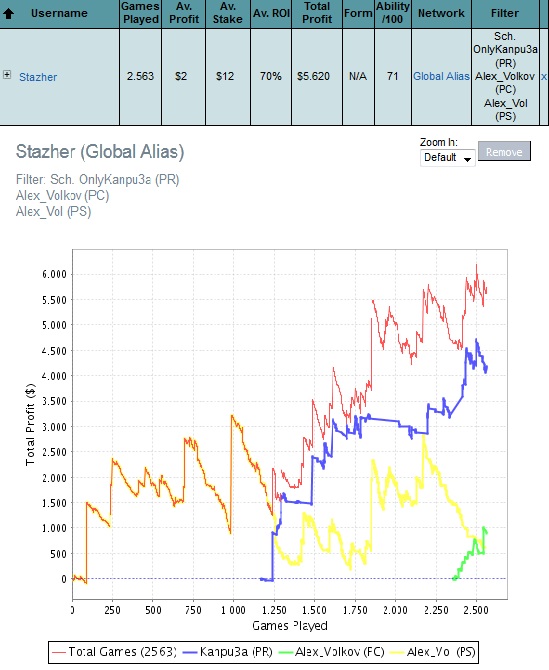This screenshot has width=549, height=670.
Task: Sort by Av. ROI column header
Action: 271,14
